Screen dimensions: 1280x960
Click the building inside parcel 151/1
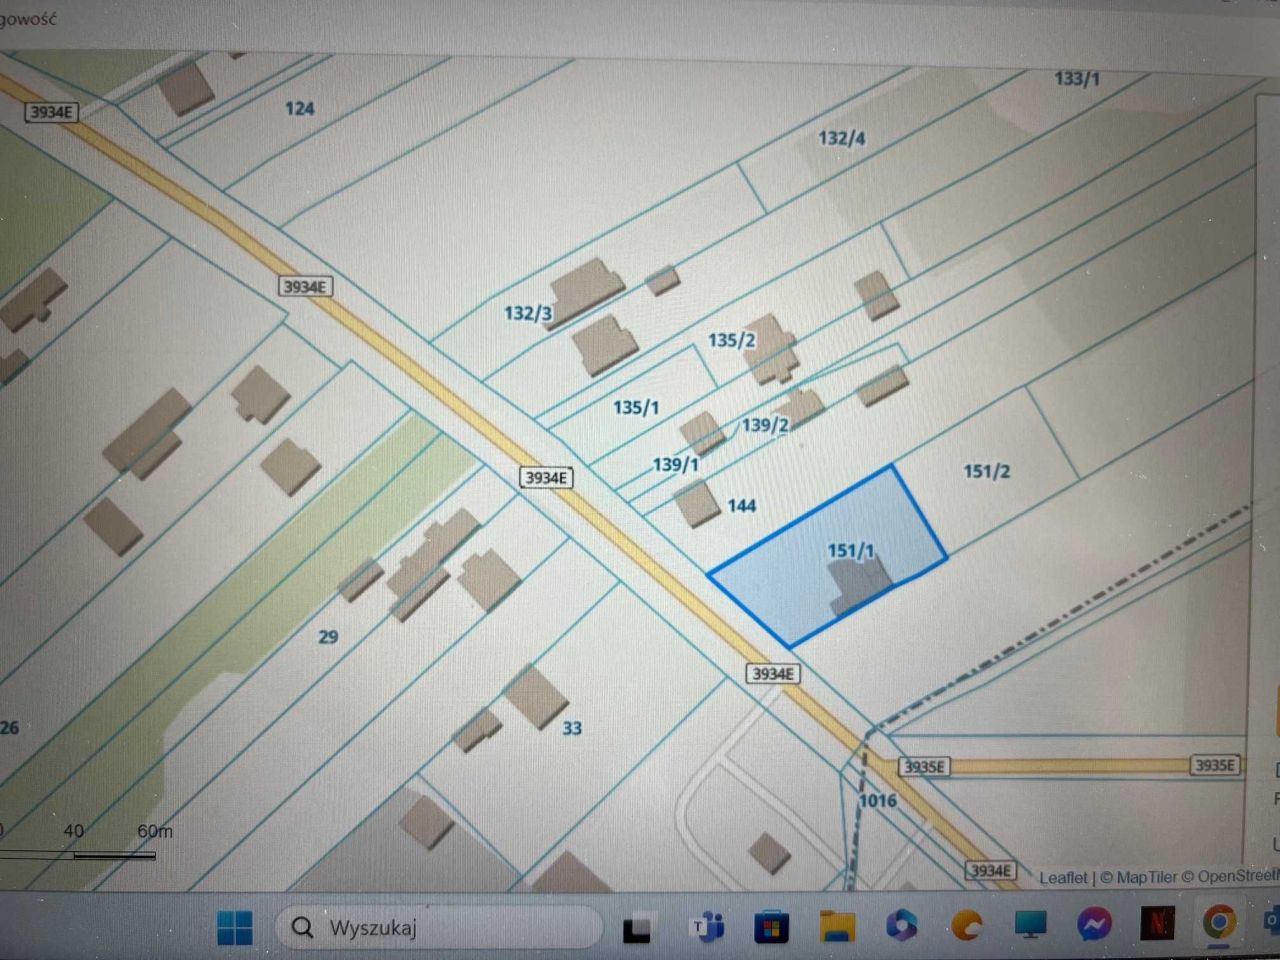pos(859,582)
